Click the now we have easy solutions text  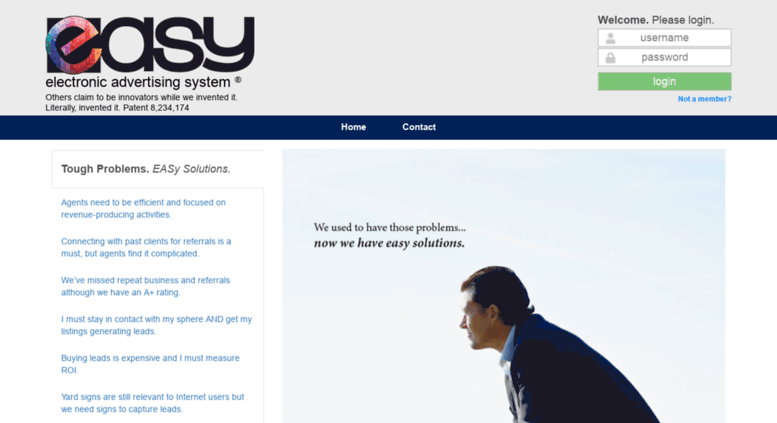point(389,243)
